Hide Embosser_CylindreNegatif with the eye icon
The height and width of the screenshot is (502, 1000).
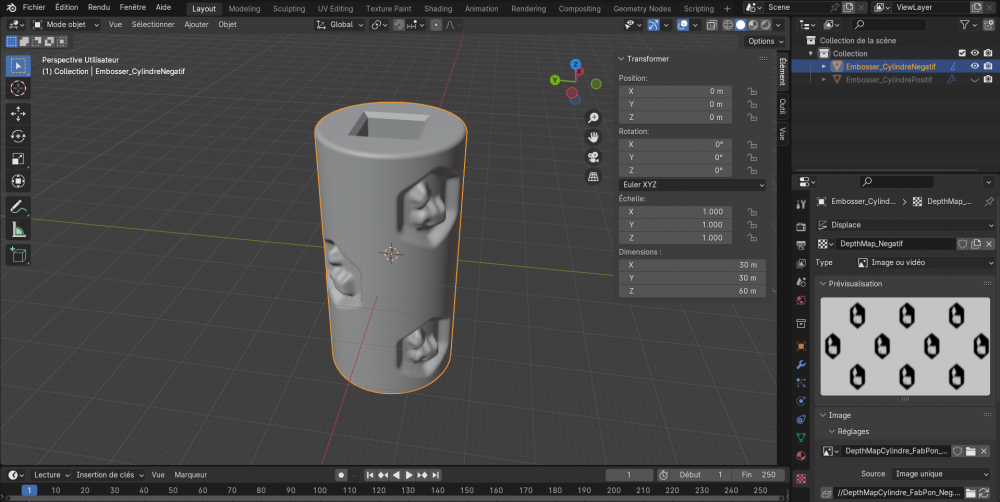[x=974, y=66]
